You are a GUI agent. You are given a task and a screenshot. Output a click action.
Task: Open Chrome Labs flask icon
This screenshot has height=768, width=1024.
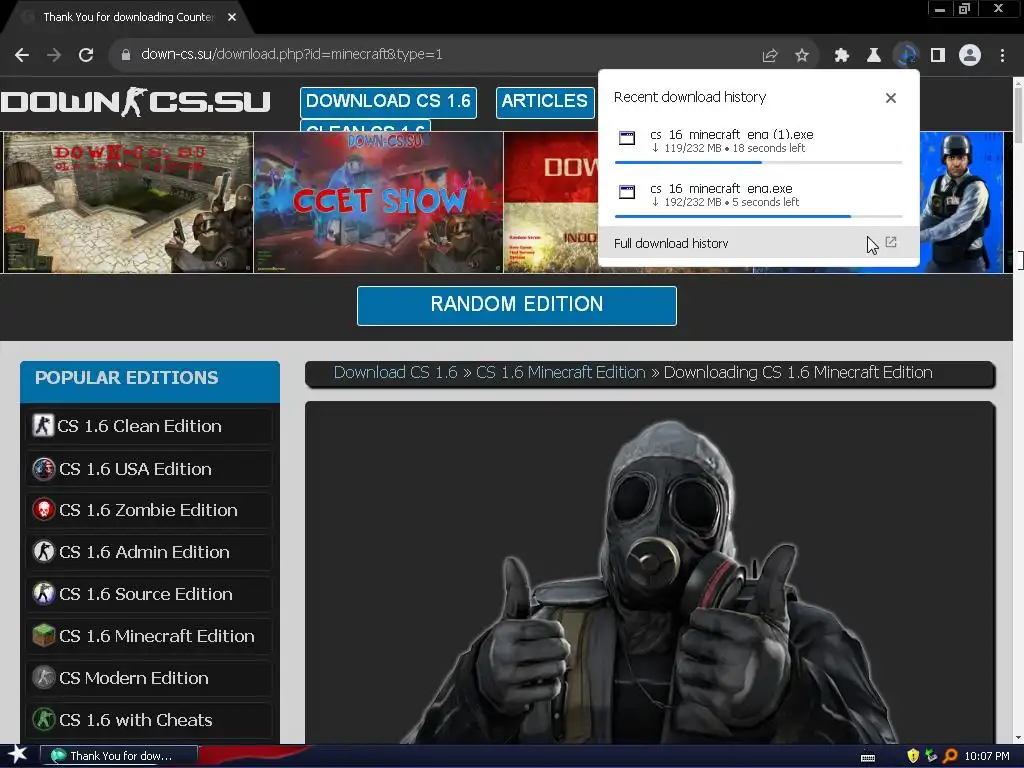coord(874,56)
